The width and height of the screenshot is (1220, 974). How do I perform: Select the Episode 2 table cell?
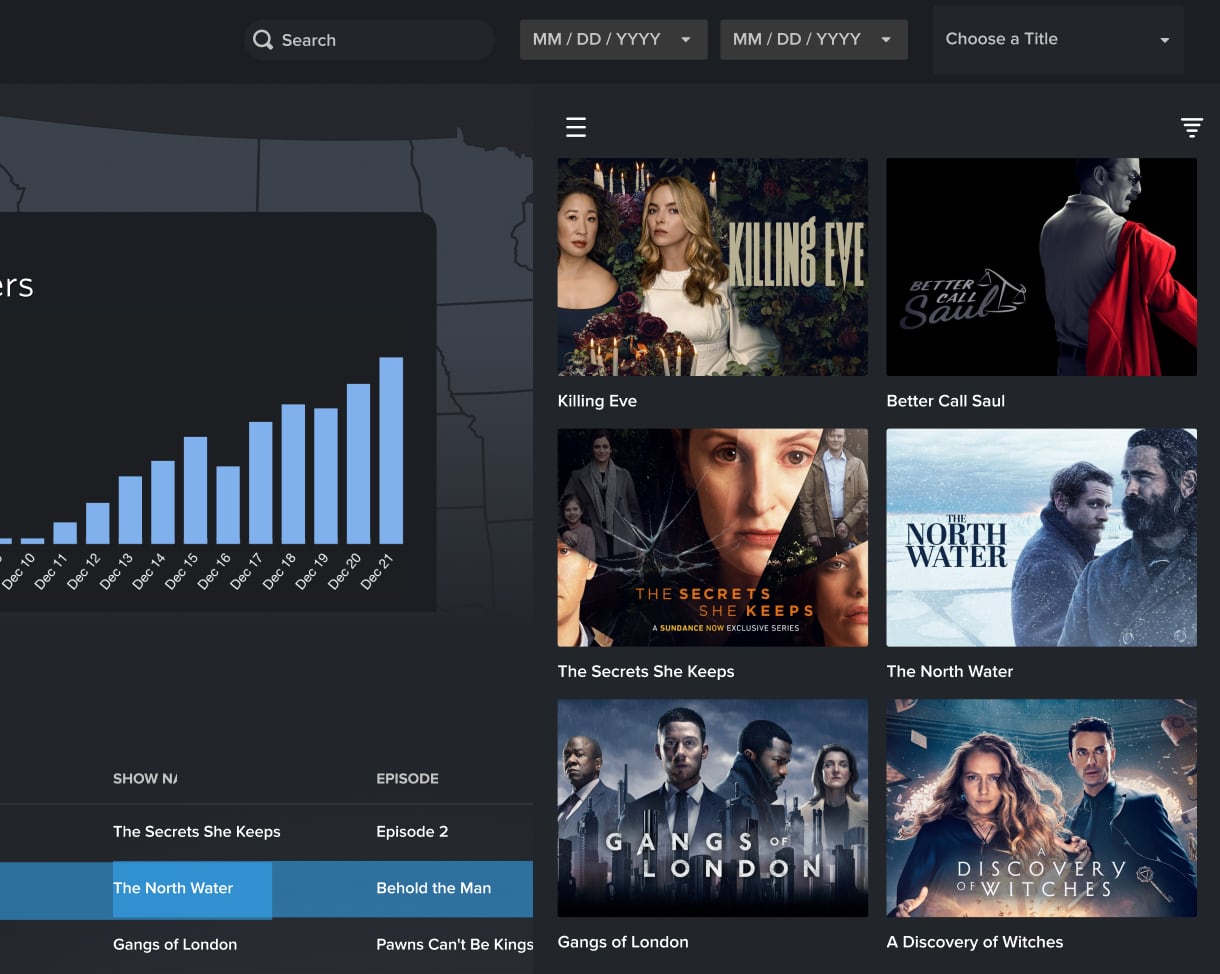click(412, 832)
